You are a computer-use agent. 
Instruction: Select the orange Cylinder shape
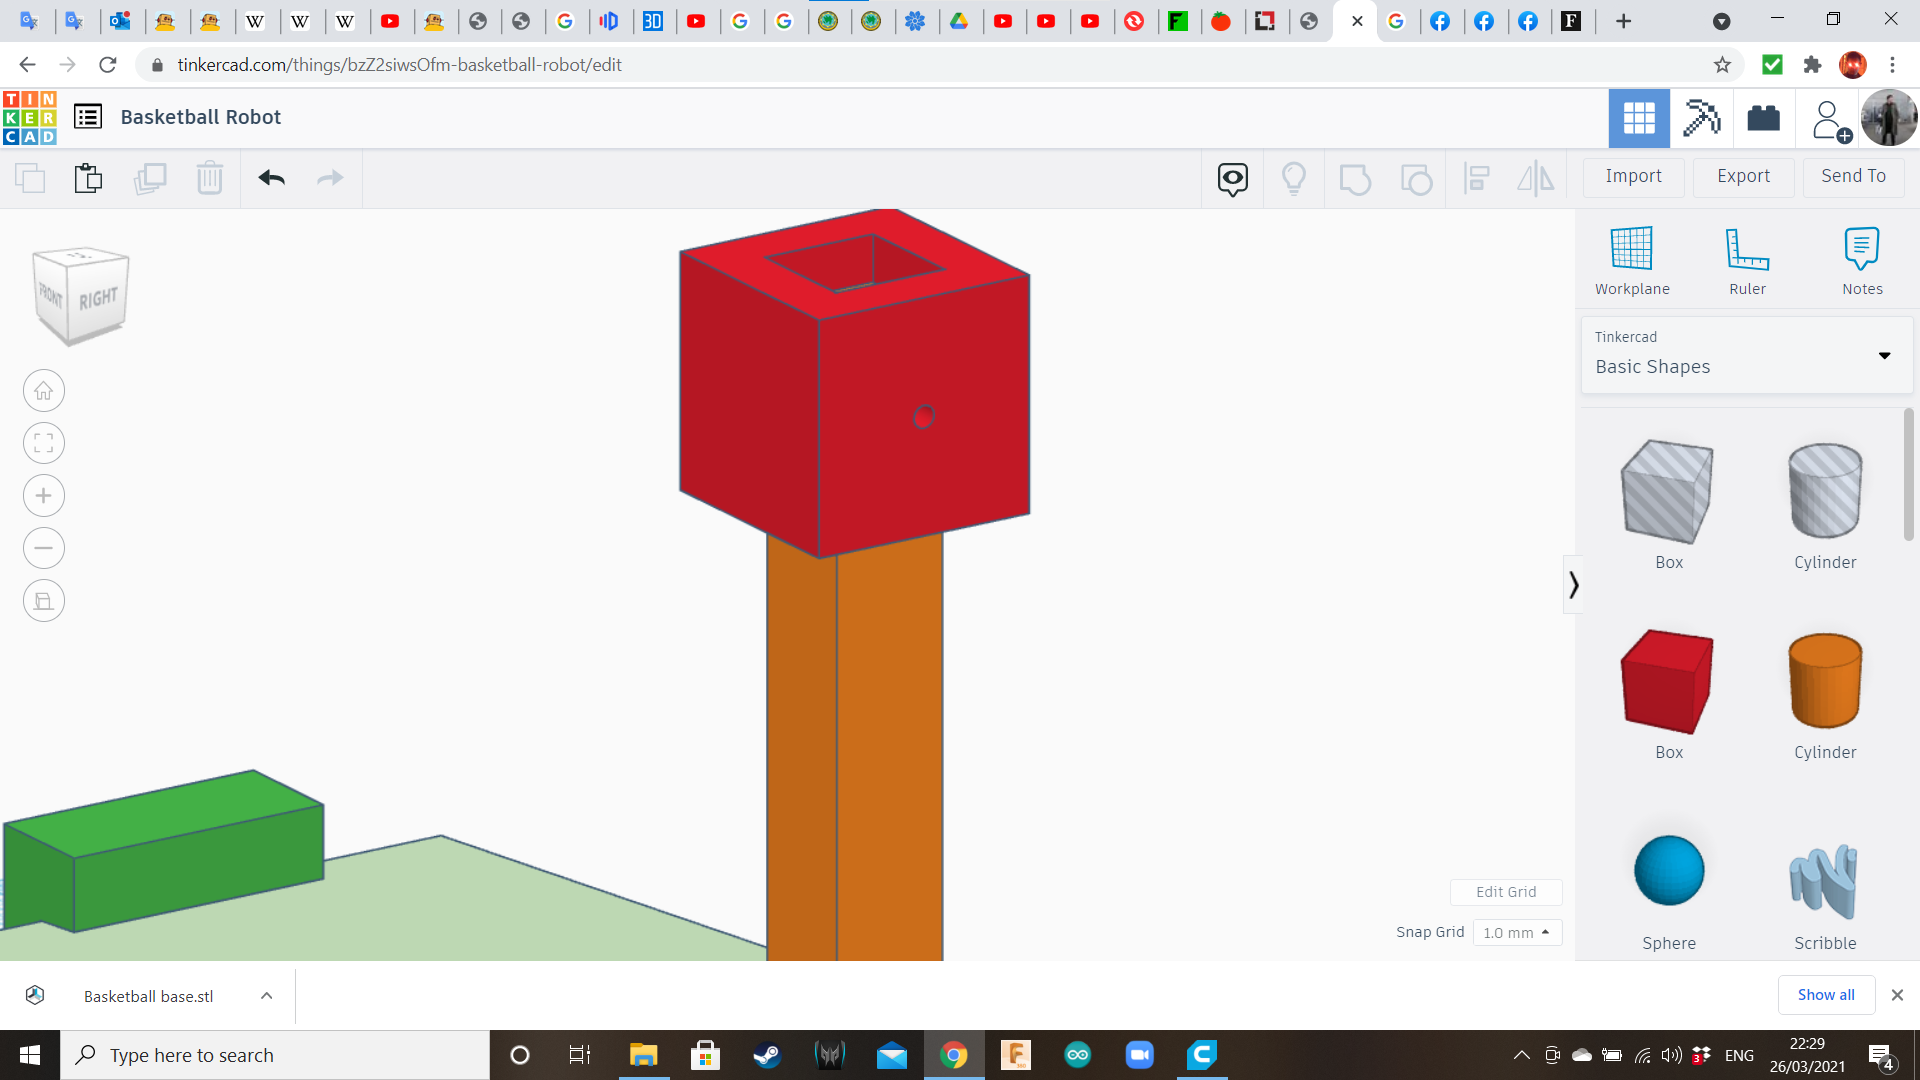point(1824,681)
